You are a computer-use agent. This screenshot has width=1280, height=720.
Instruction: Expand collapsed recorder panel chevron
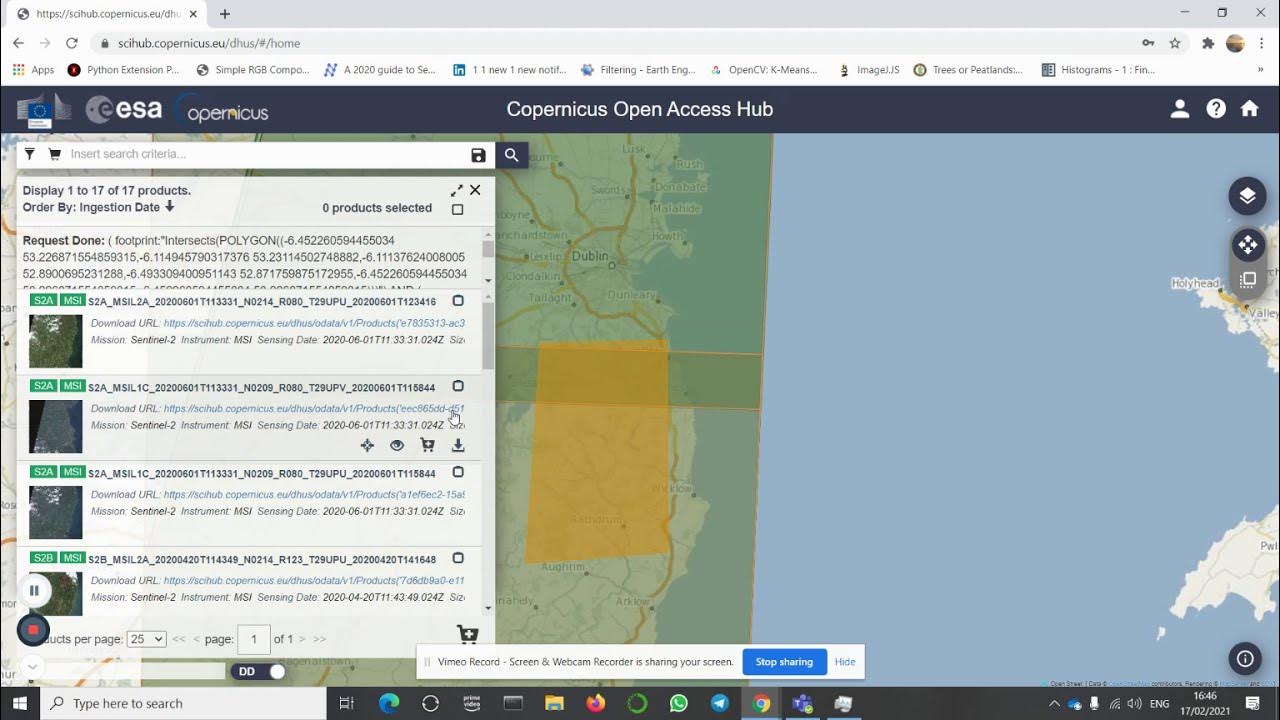[32, 666]
